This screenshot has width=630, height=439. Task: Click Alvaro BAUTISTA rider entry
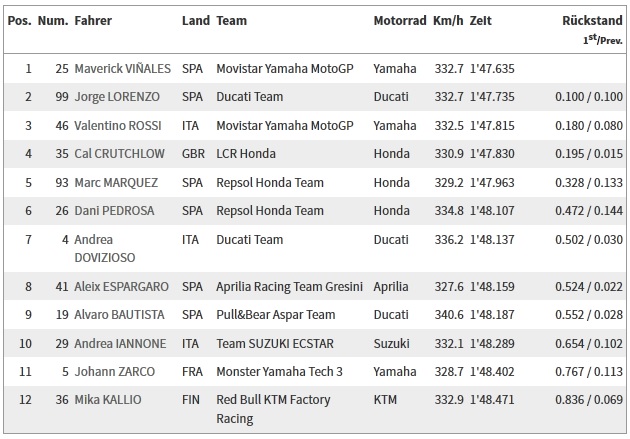119,314
